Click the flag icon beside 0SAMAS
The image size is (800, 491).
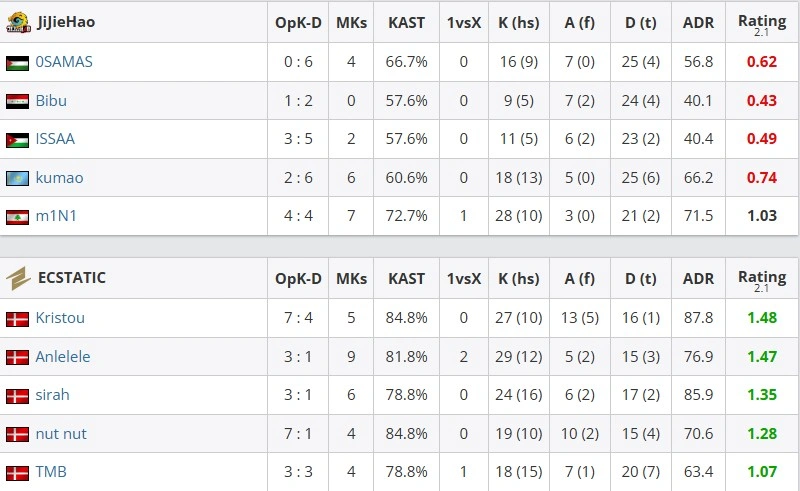pos(17,63)
